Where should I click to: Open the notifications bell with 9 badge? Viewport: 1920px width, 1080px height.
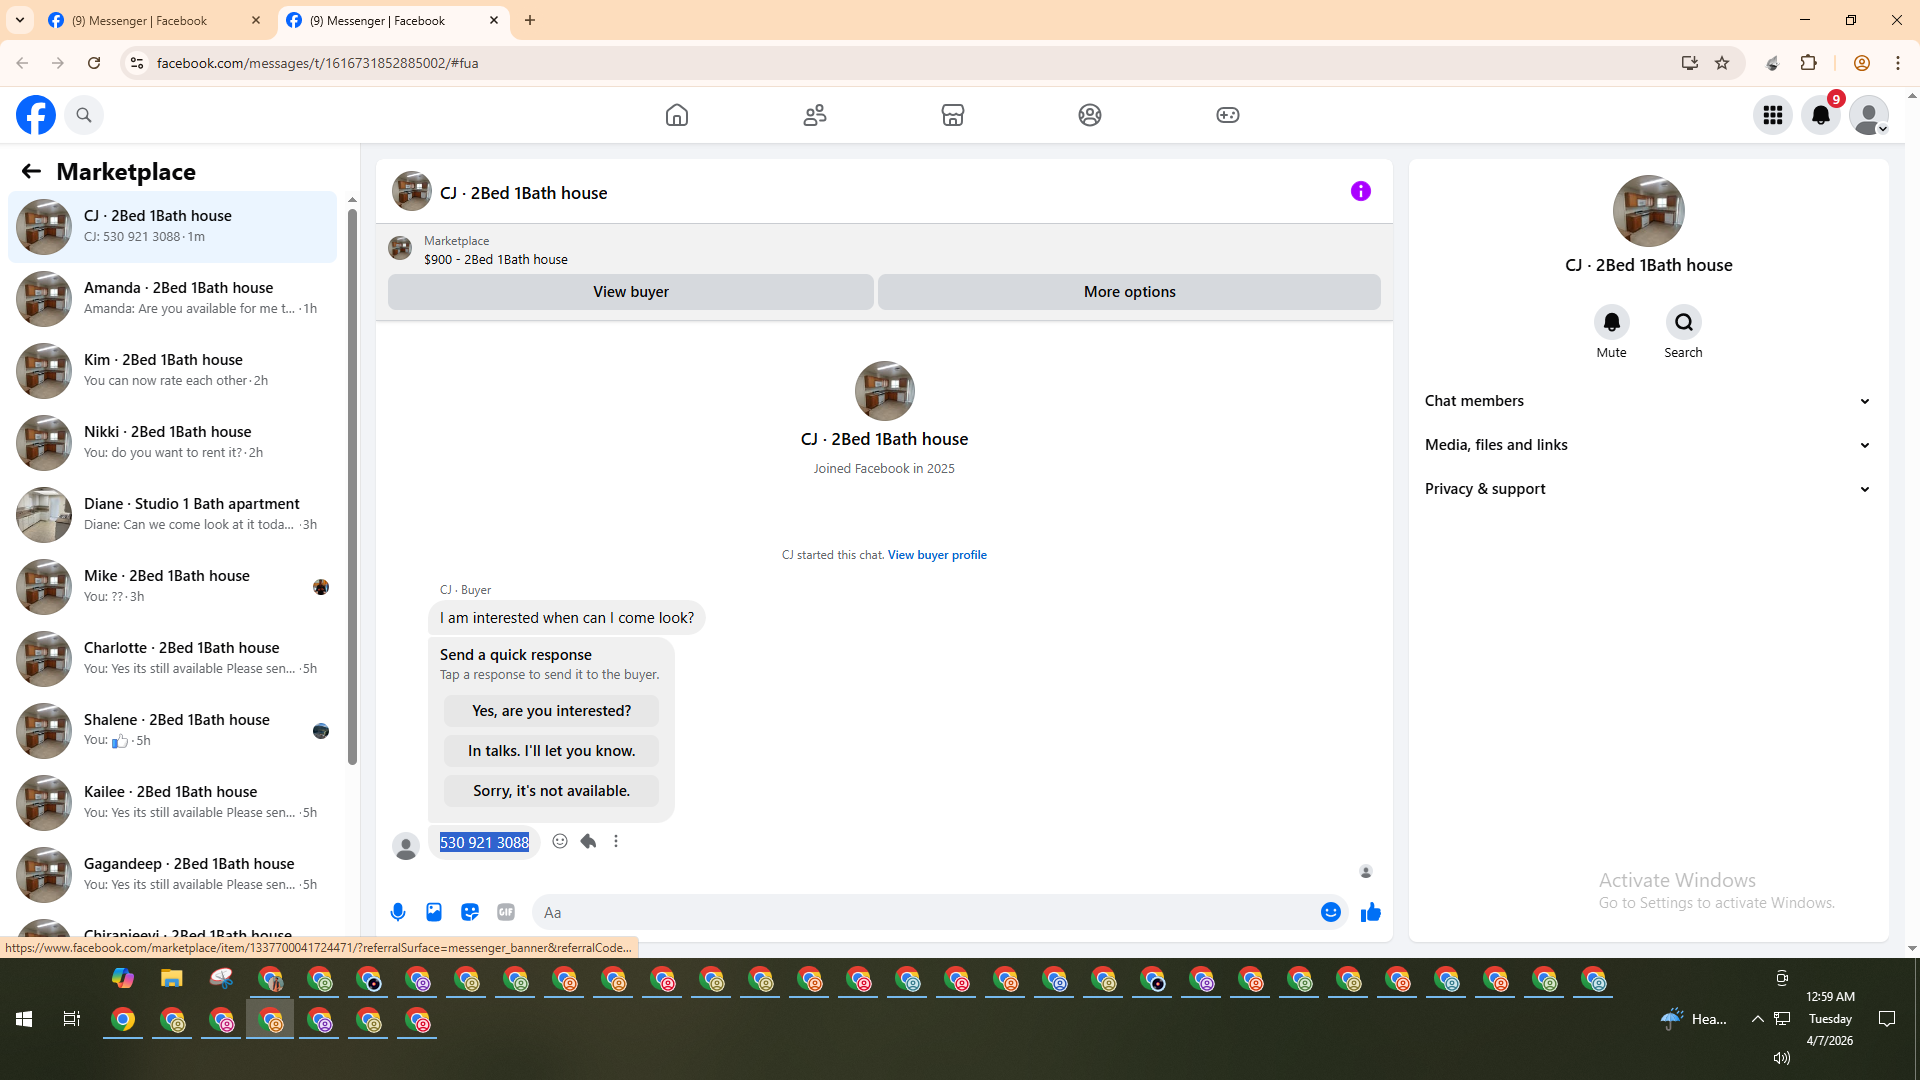(1821, 115)
